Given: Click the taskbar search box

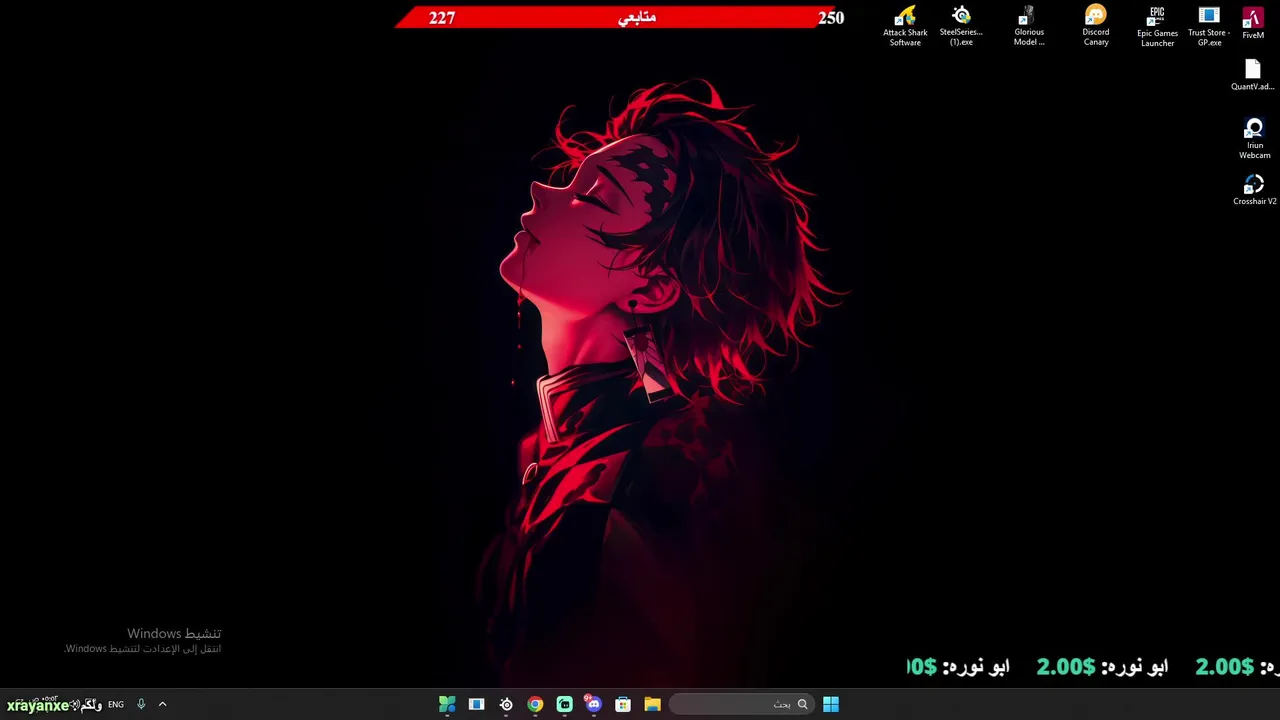Looking at the screenshot, I should point(740,704).
